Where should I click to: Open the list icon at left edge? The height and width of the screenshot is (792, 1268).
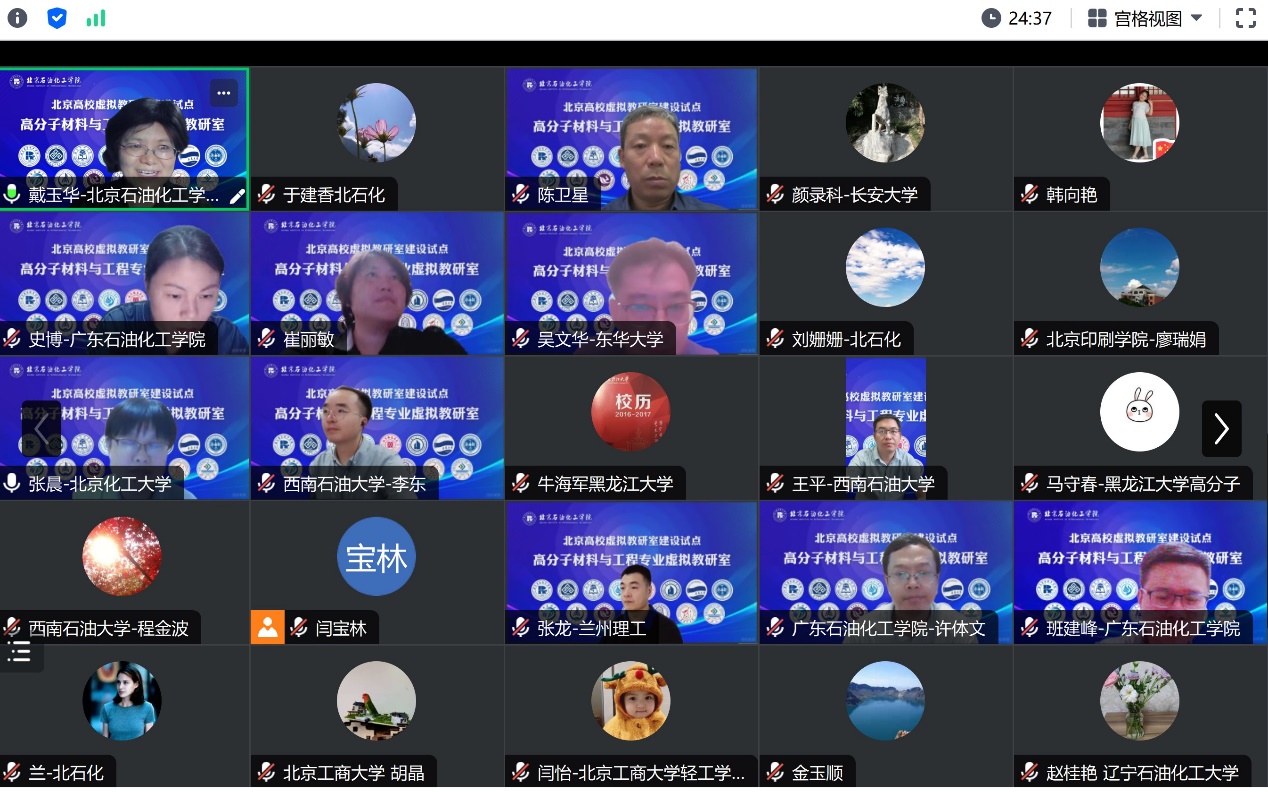(20, 654)
